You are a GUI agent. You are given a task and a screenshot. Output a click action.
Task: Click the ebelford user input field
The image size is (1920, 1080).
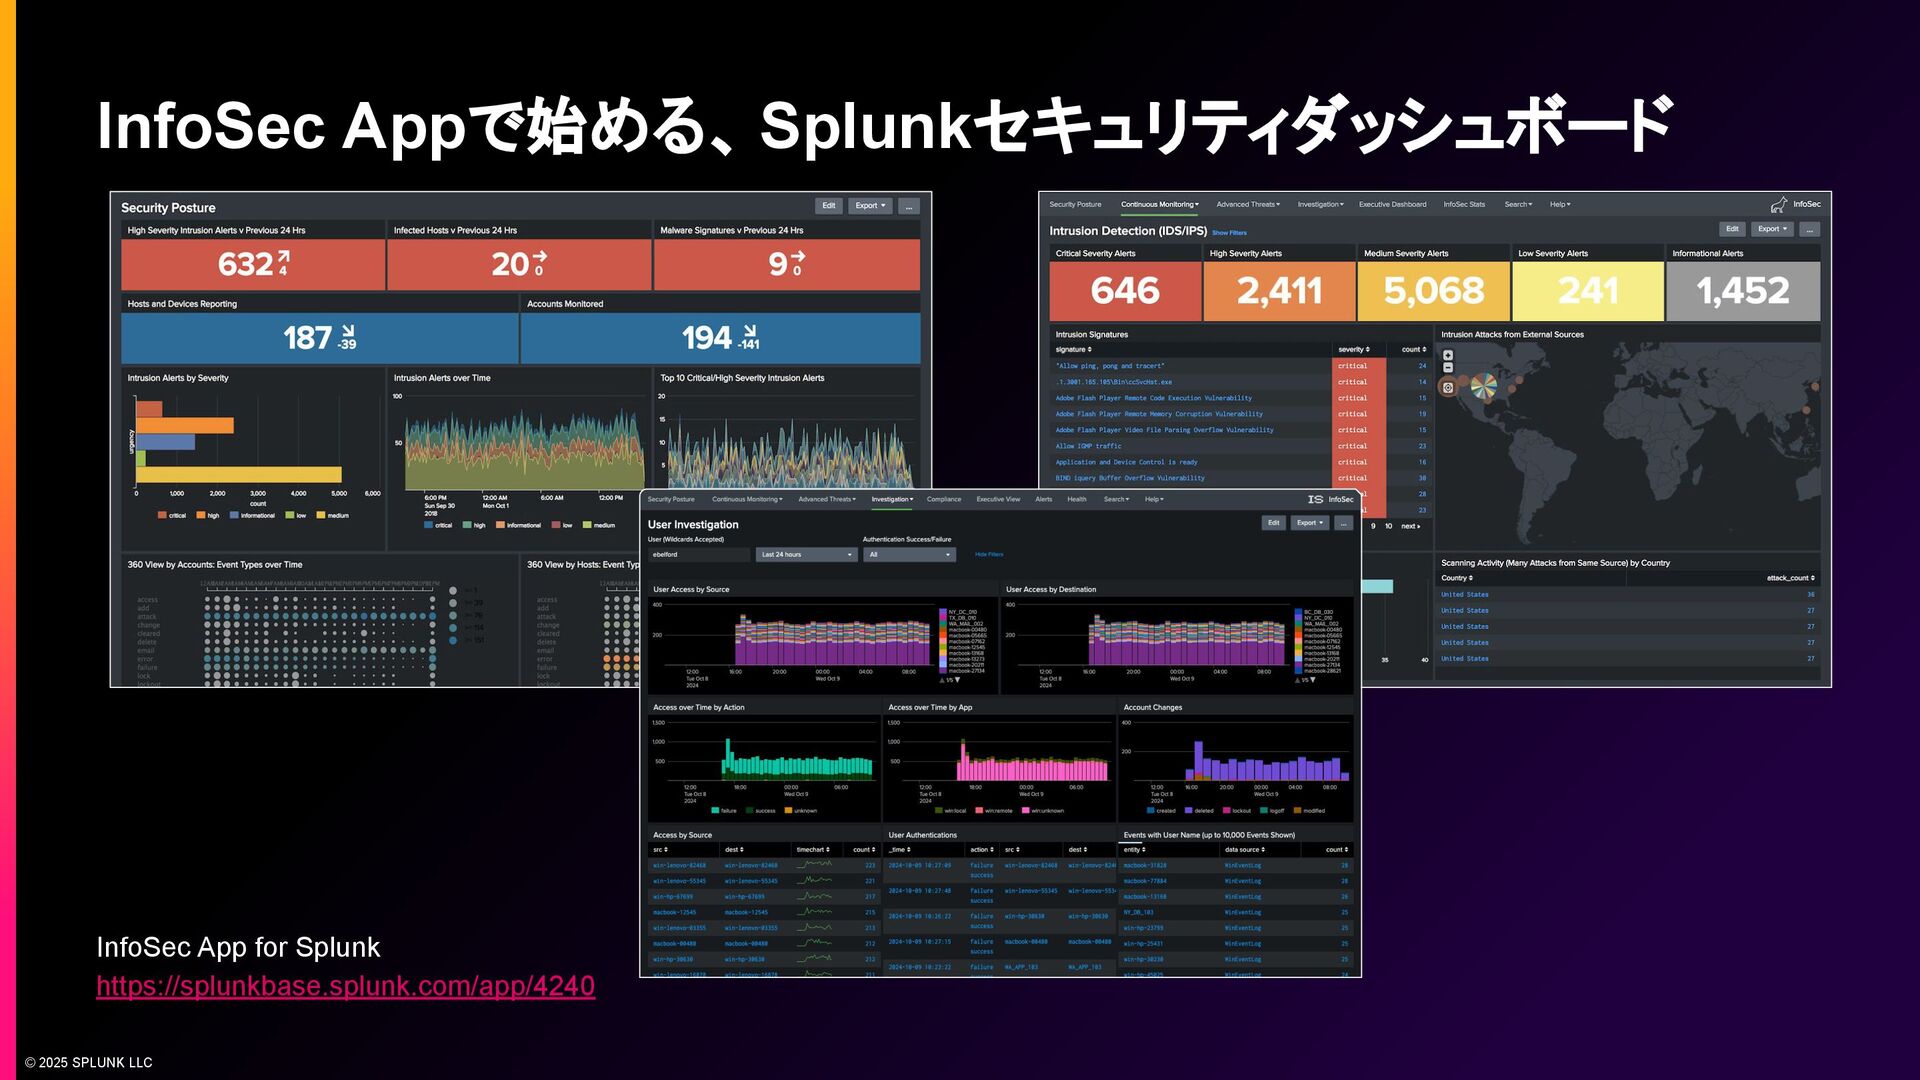[x=698, y=555]
